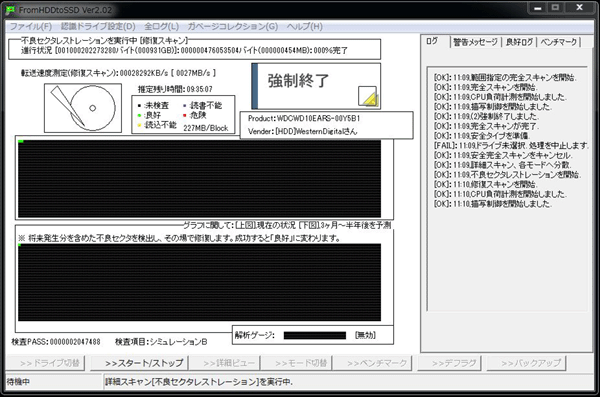Click the green 良好 legend marker

point(139,115)
